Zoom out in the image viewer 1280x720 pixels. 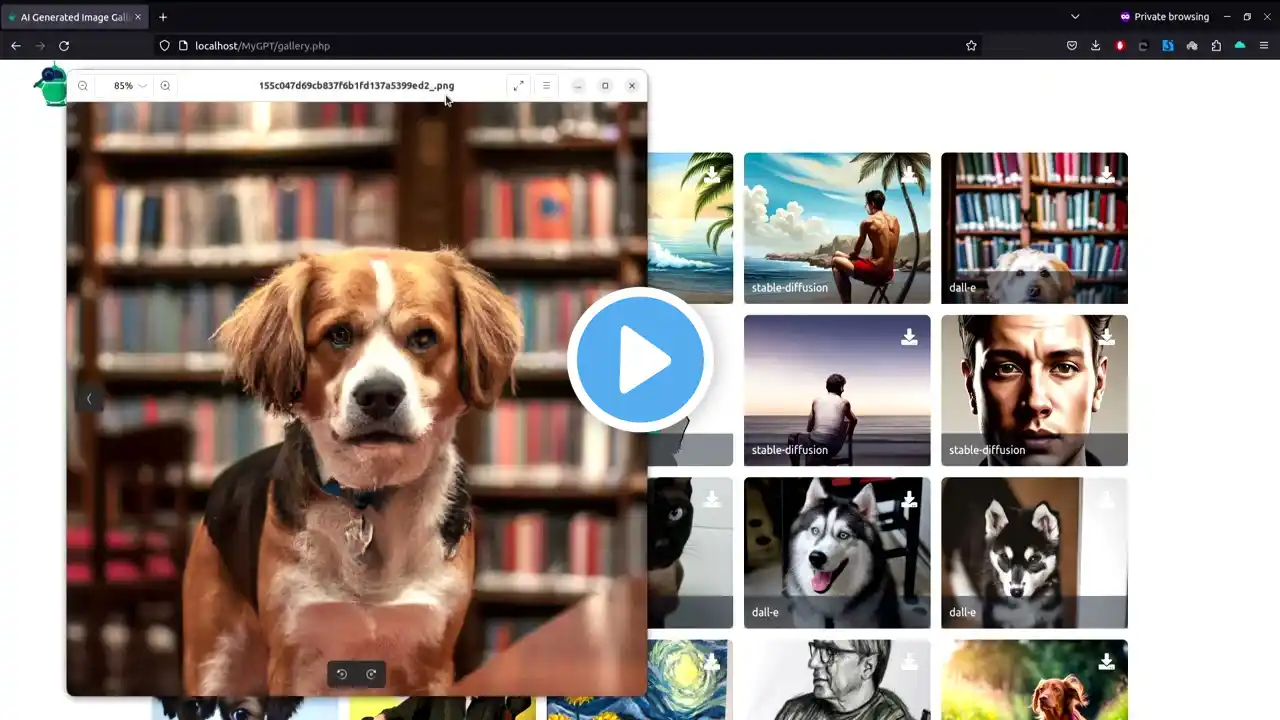[83, 86]
